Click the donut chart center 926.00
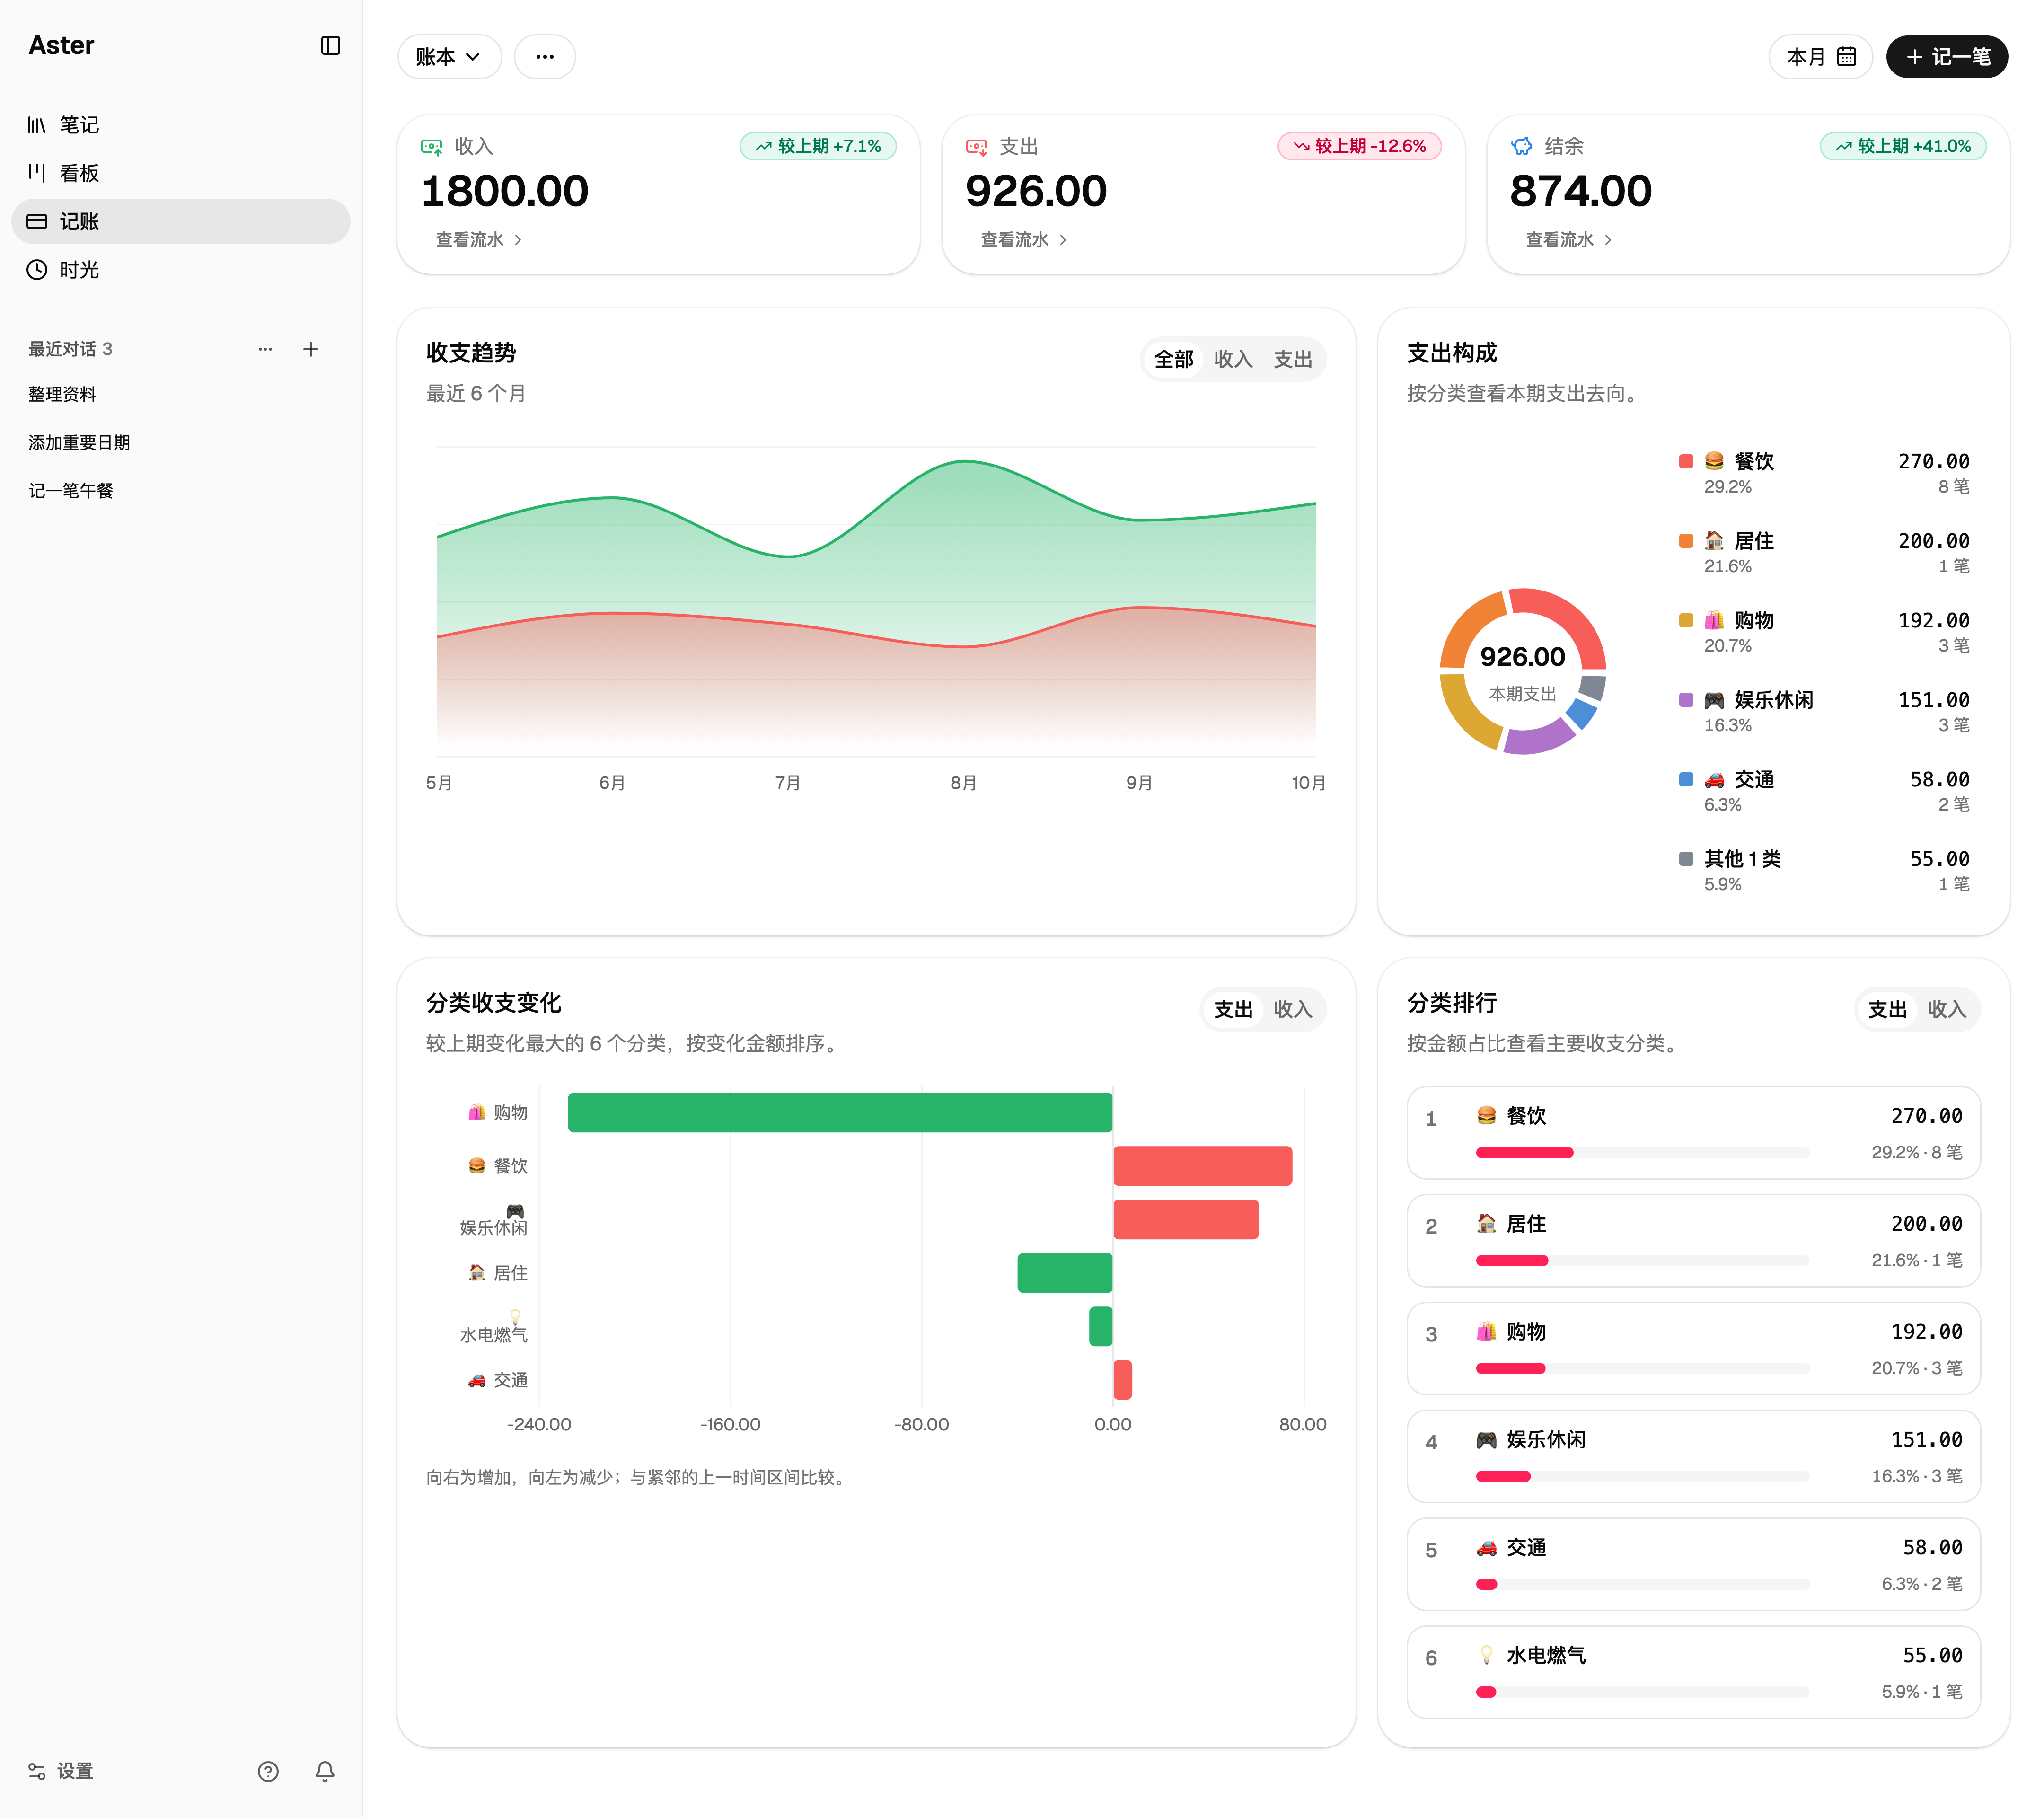The image size is (2044, 1817). pyautogui.click(x=1522, y=657)
